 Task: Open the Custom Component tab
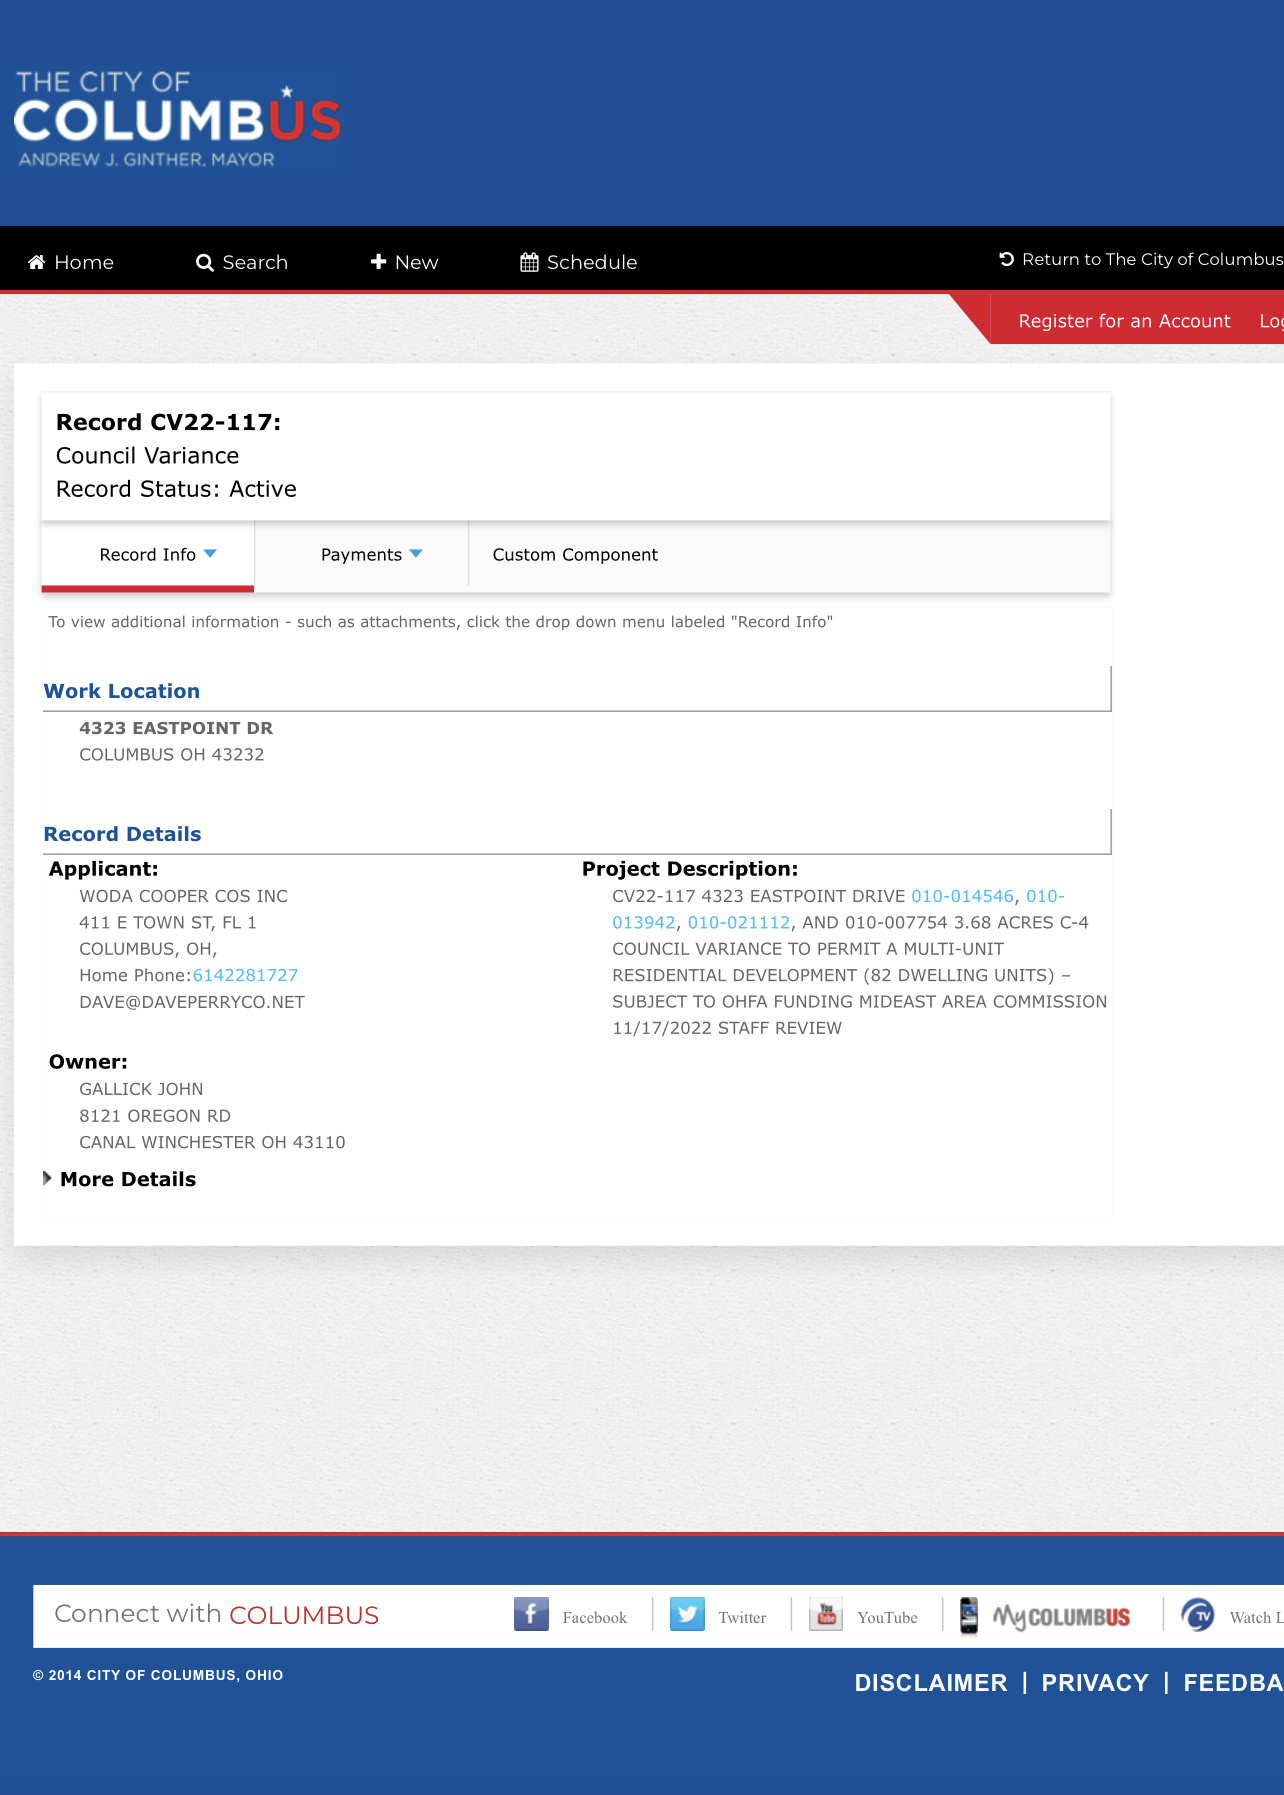coord(575,555)
